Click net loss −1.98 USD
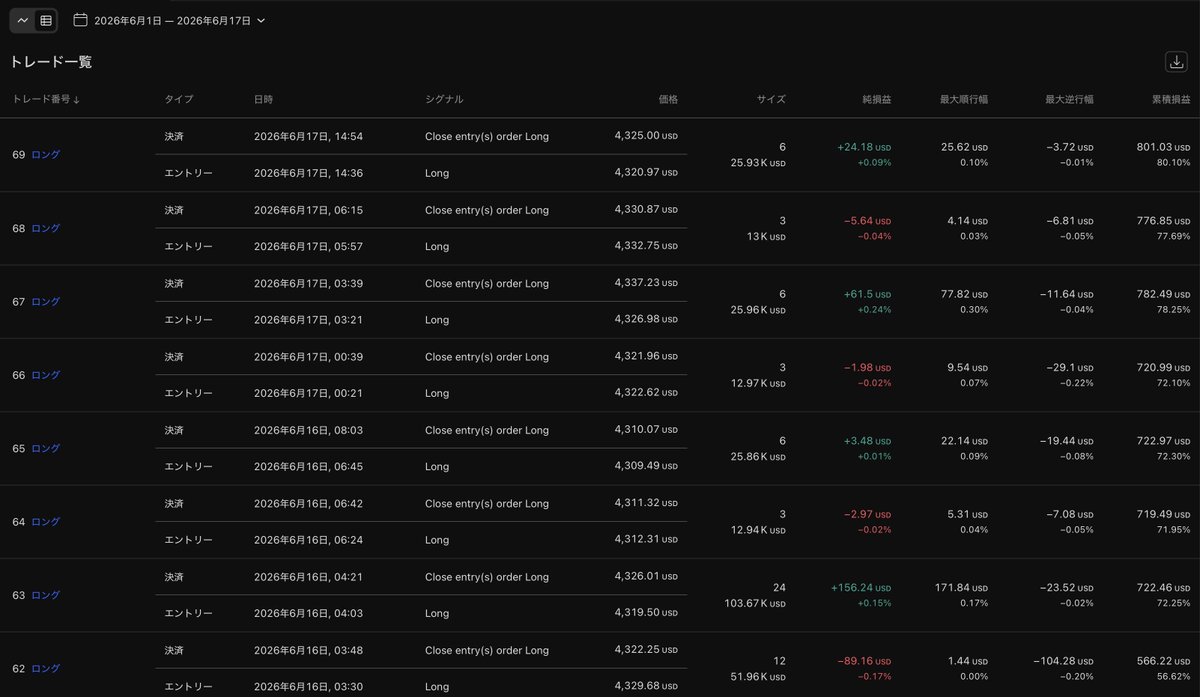Image resolution: width=1200 pixels, height=697 pixels. point(867,367)
